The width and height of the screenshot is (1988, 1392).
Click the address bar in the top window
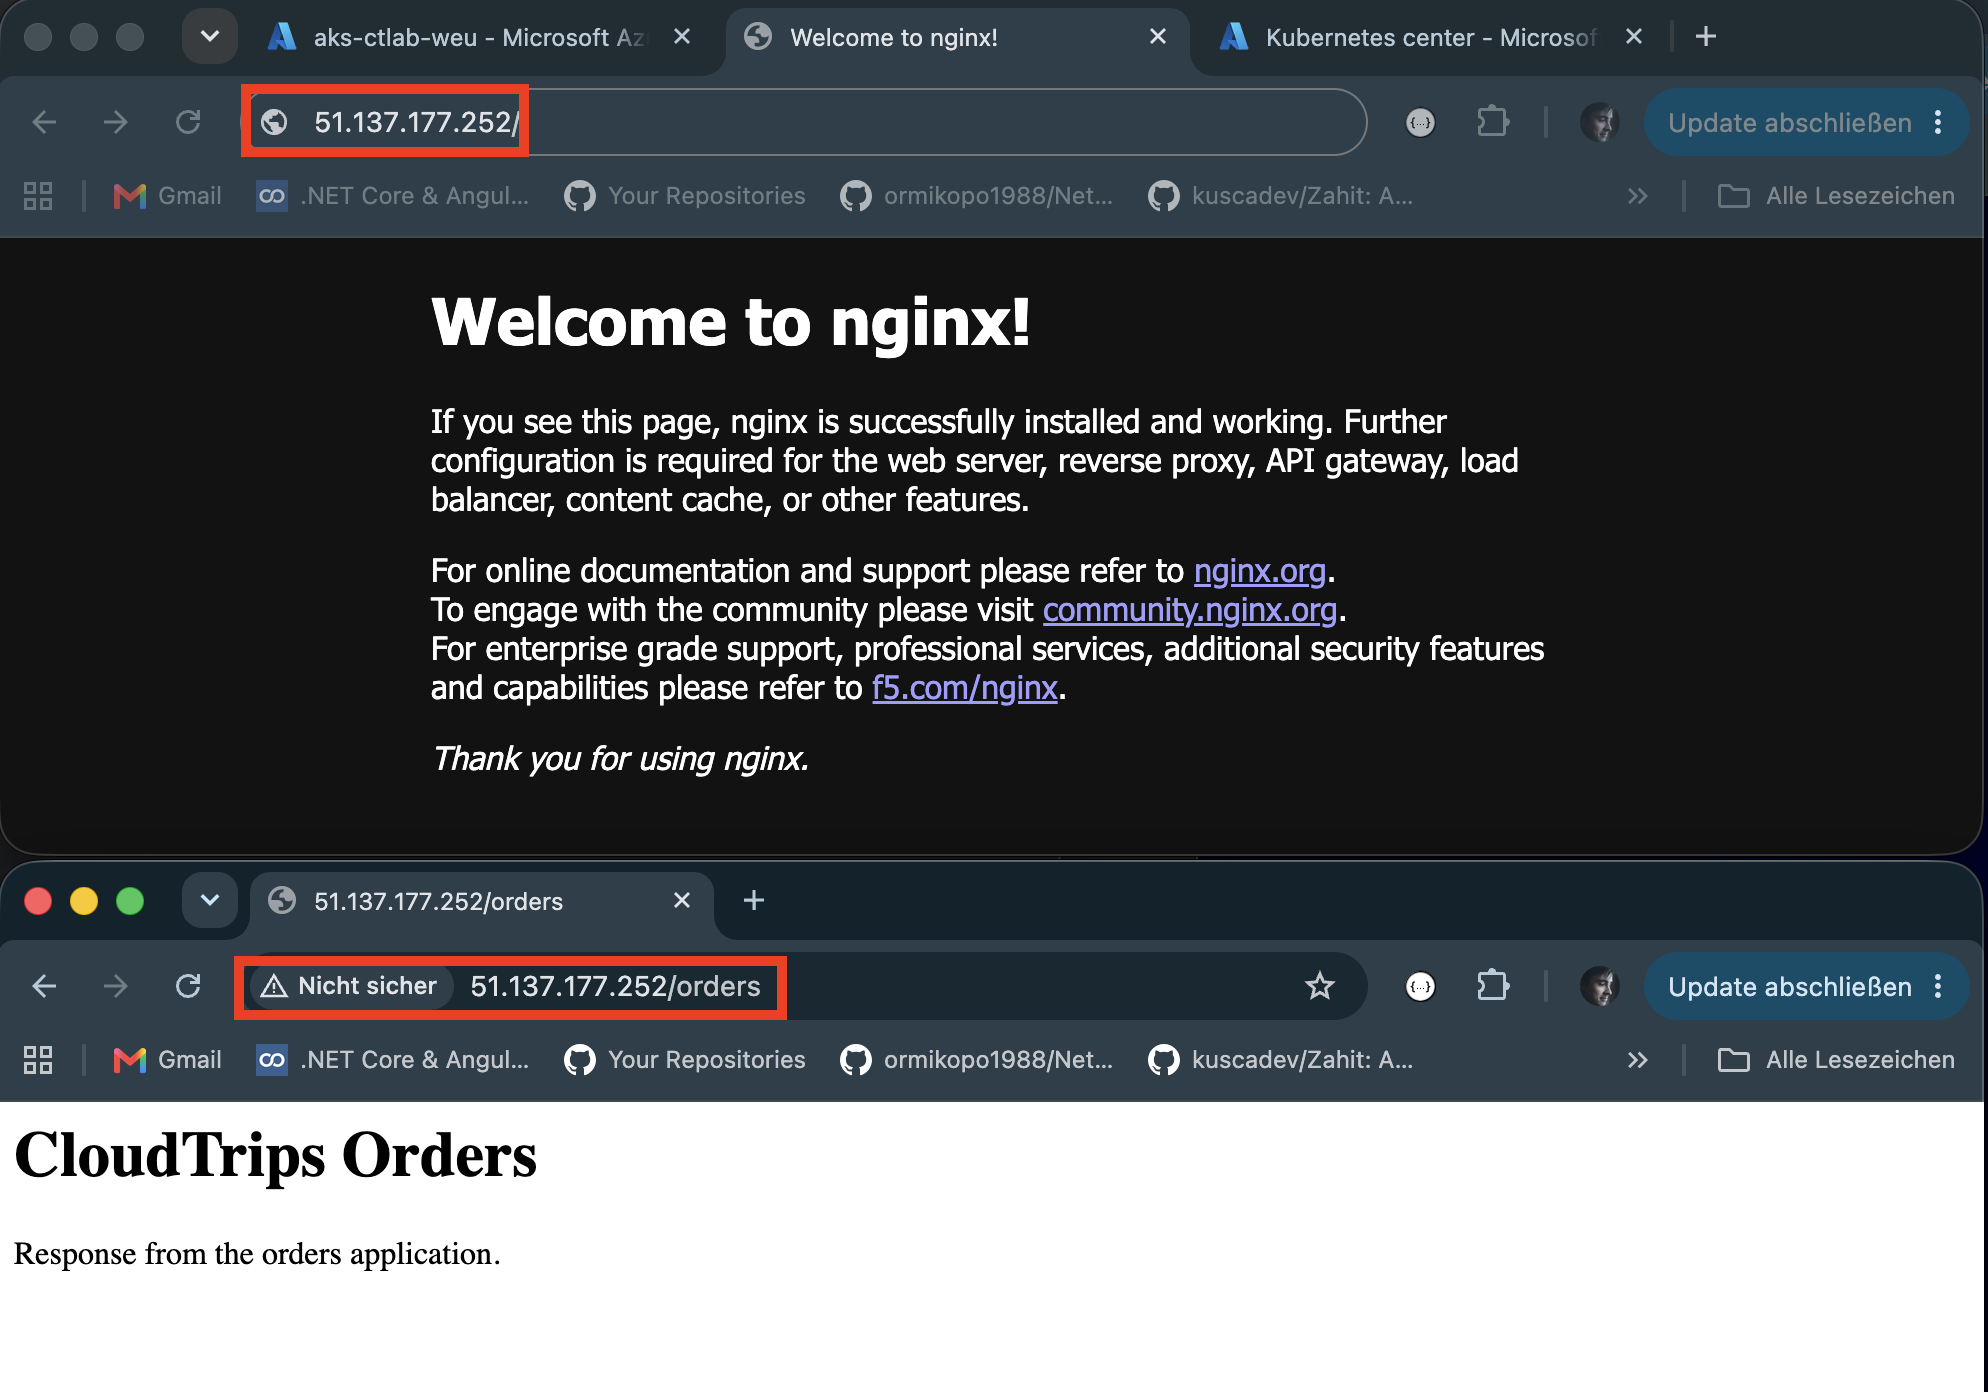pos(806,122)
